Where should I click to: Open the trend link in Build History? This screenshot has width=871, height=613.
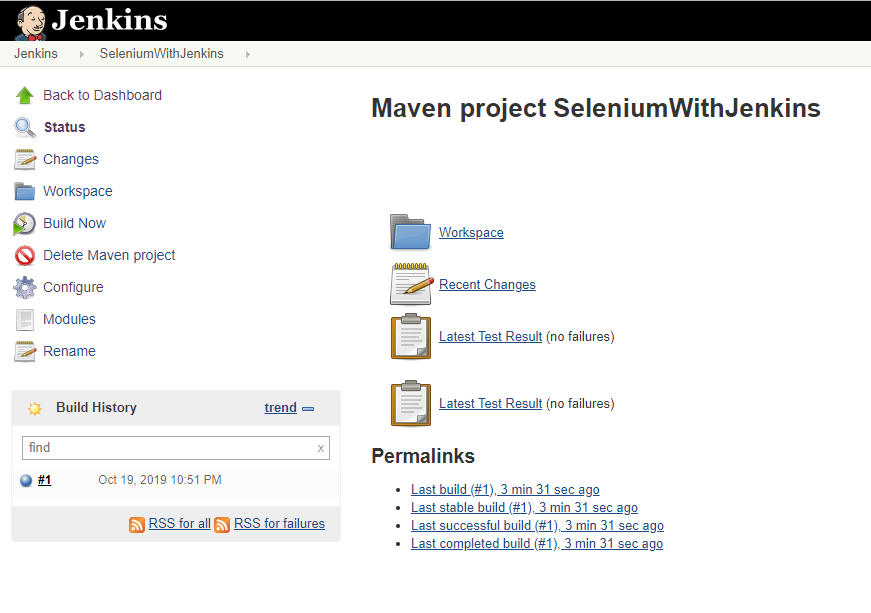pos(281,408)
